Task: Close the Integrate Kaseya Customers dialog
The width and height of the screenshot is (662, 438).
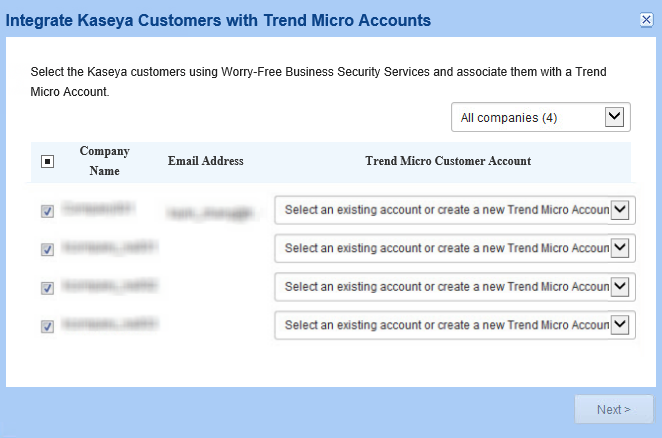Action: (646, 20)
